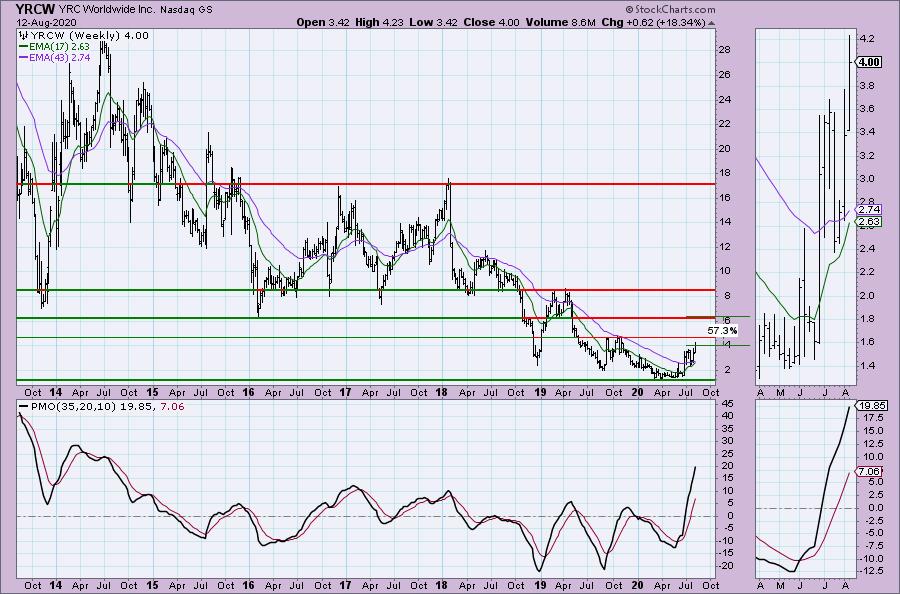Image resolution: width=900 pixels, height=594 pixels.
Task: Click the bar-chart icon beside YRCW (Weekly)
Action: click(25, 36)
